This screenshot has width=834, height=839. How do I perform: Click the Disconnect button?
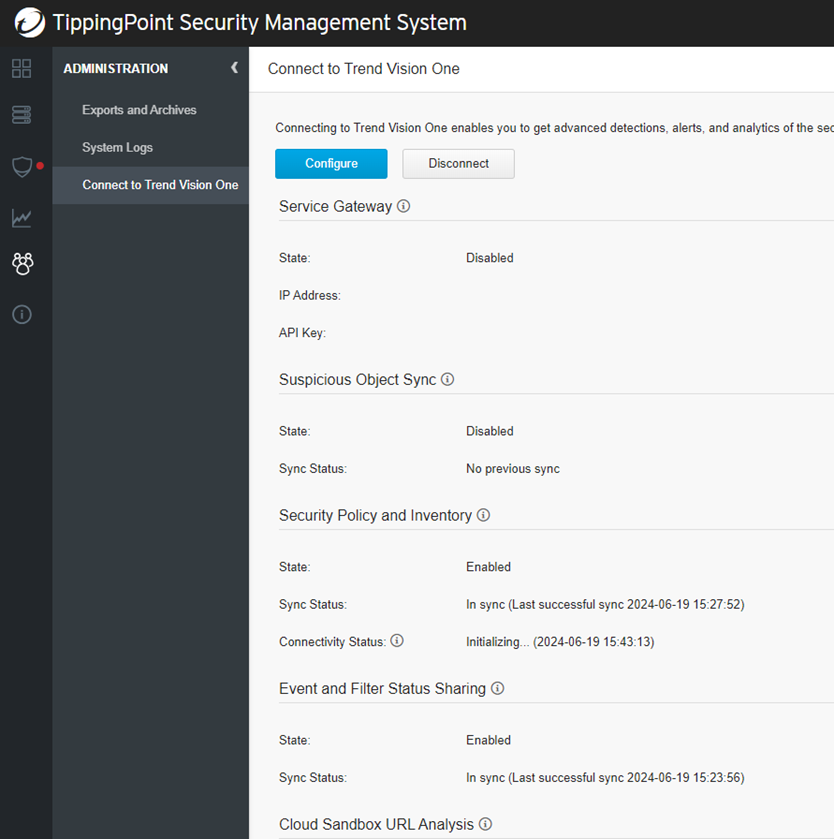click(x=458, y=164)
